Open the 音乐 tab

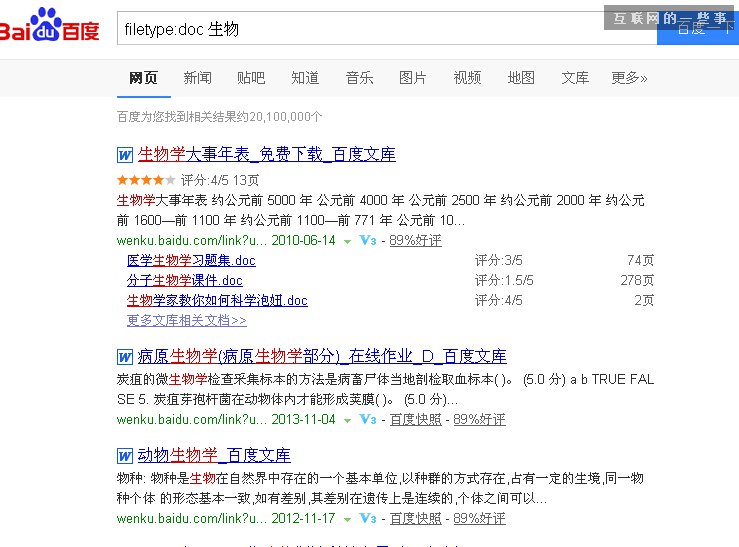359,78
